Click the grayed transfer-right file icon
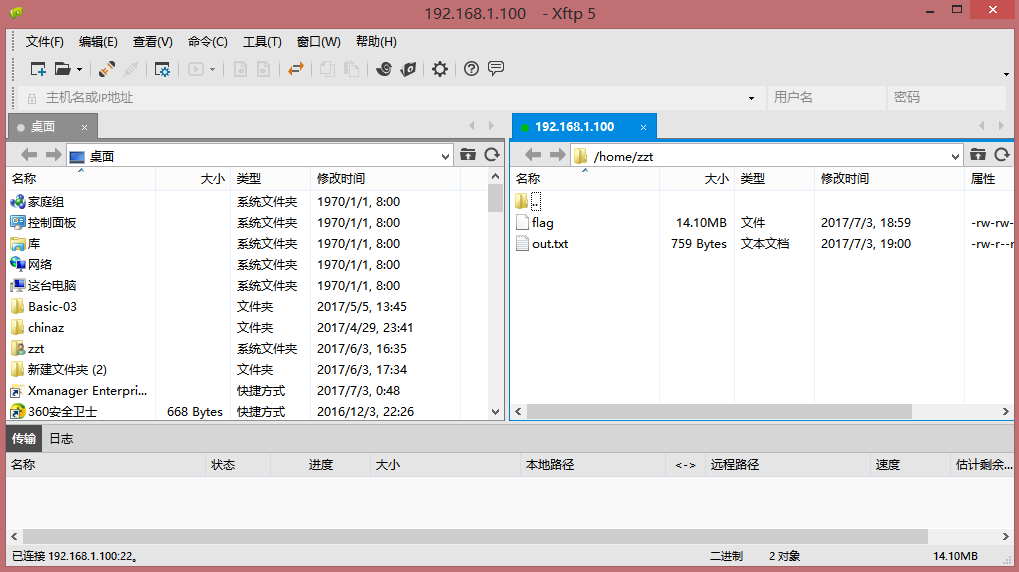 coord(263,69)
